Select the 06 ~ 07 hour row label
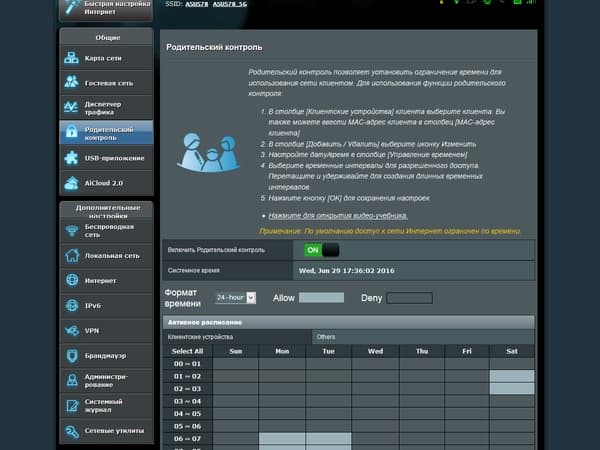Screen dimensions: 600x450 click(x=187, y=439)
